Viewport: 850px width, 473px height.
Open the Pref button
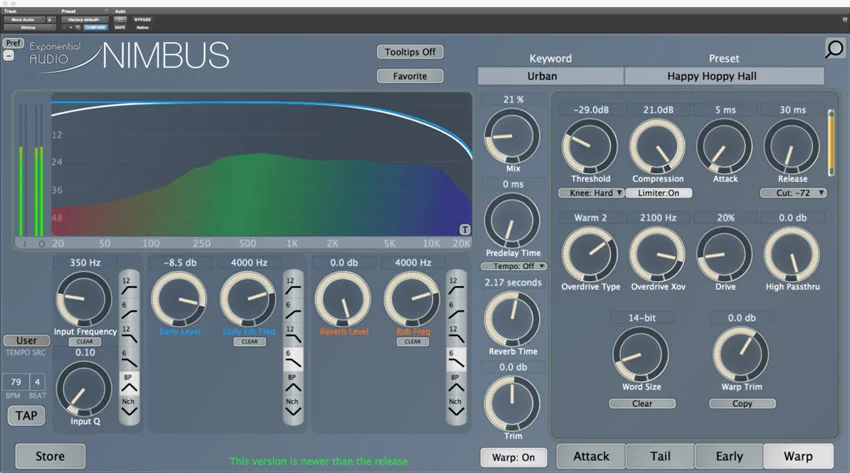click(13, 43)
